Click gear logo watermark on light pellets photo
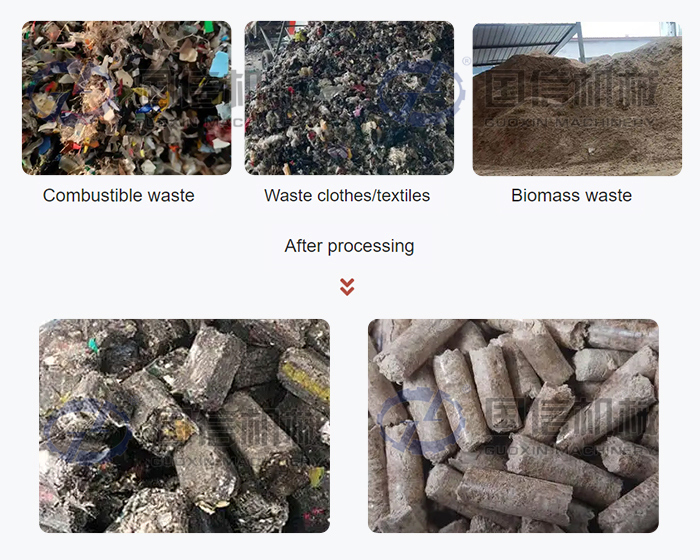The width and height of the screenshot is (700, 560). click(x=421, y=421)
